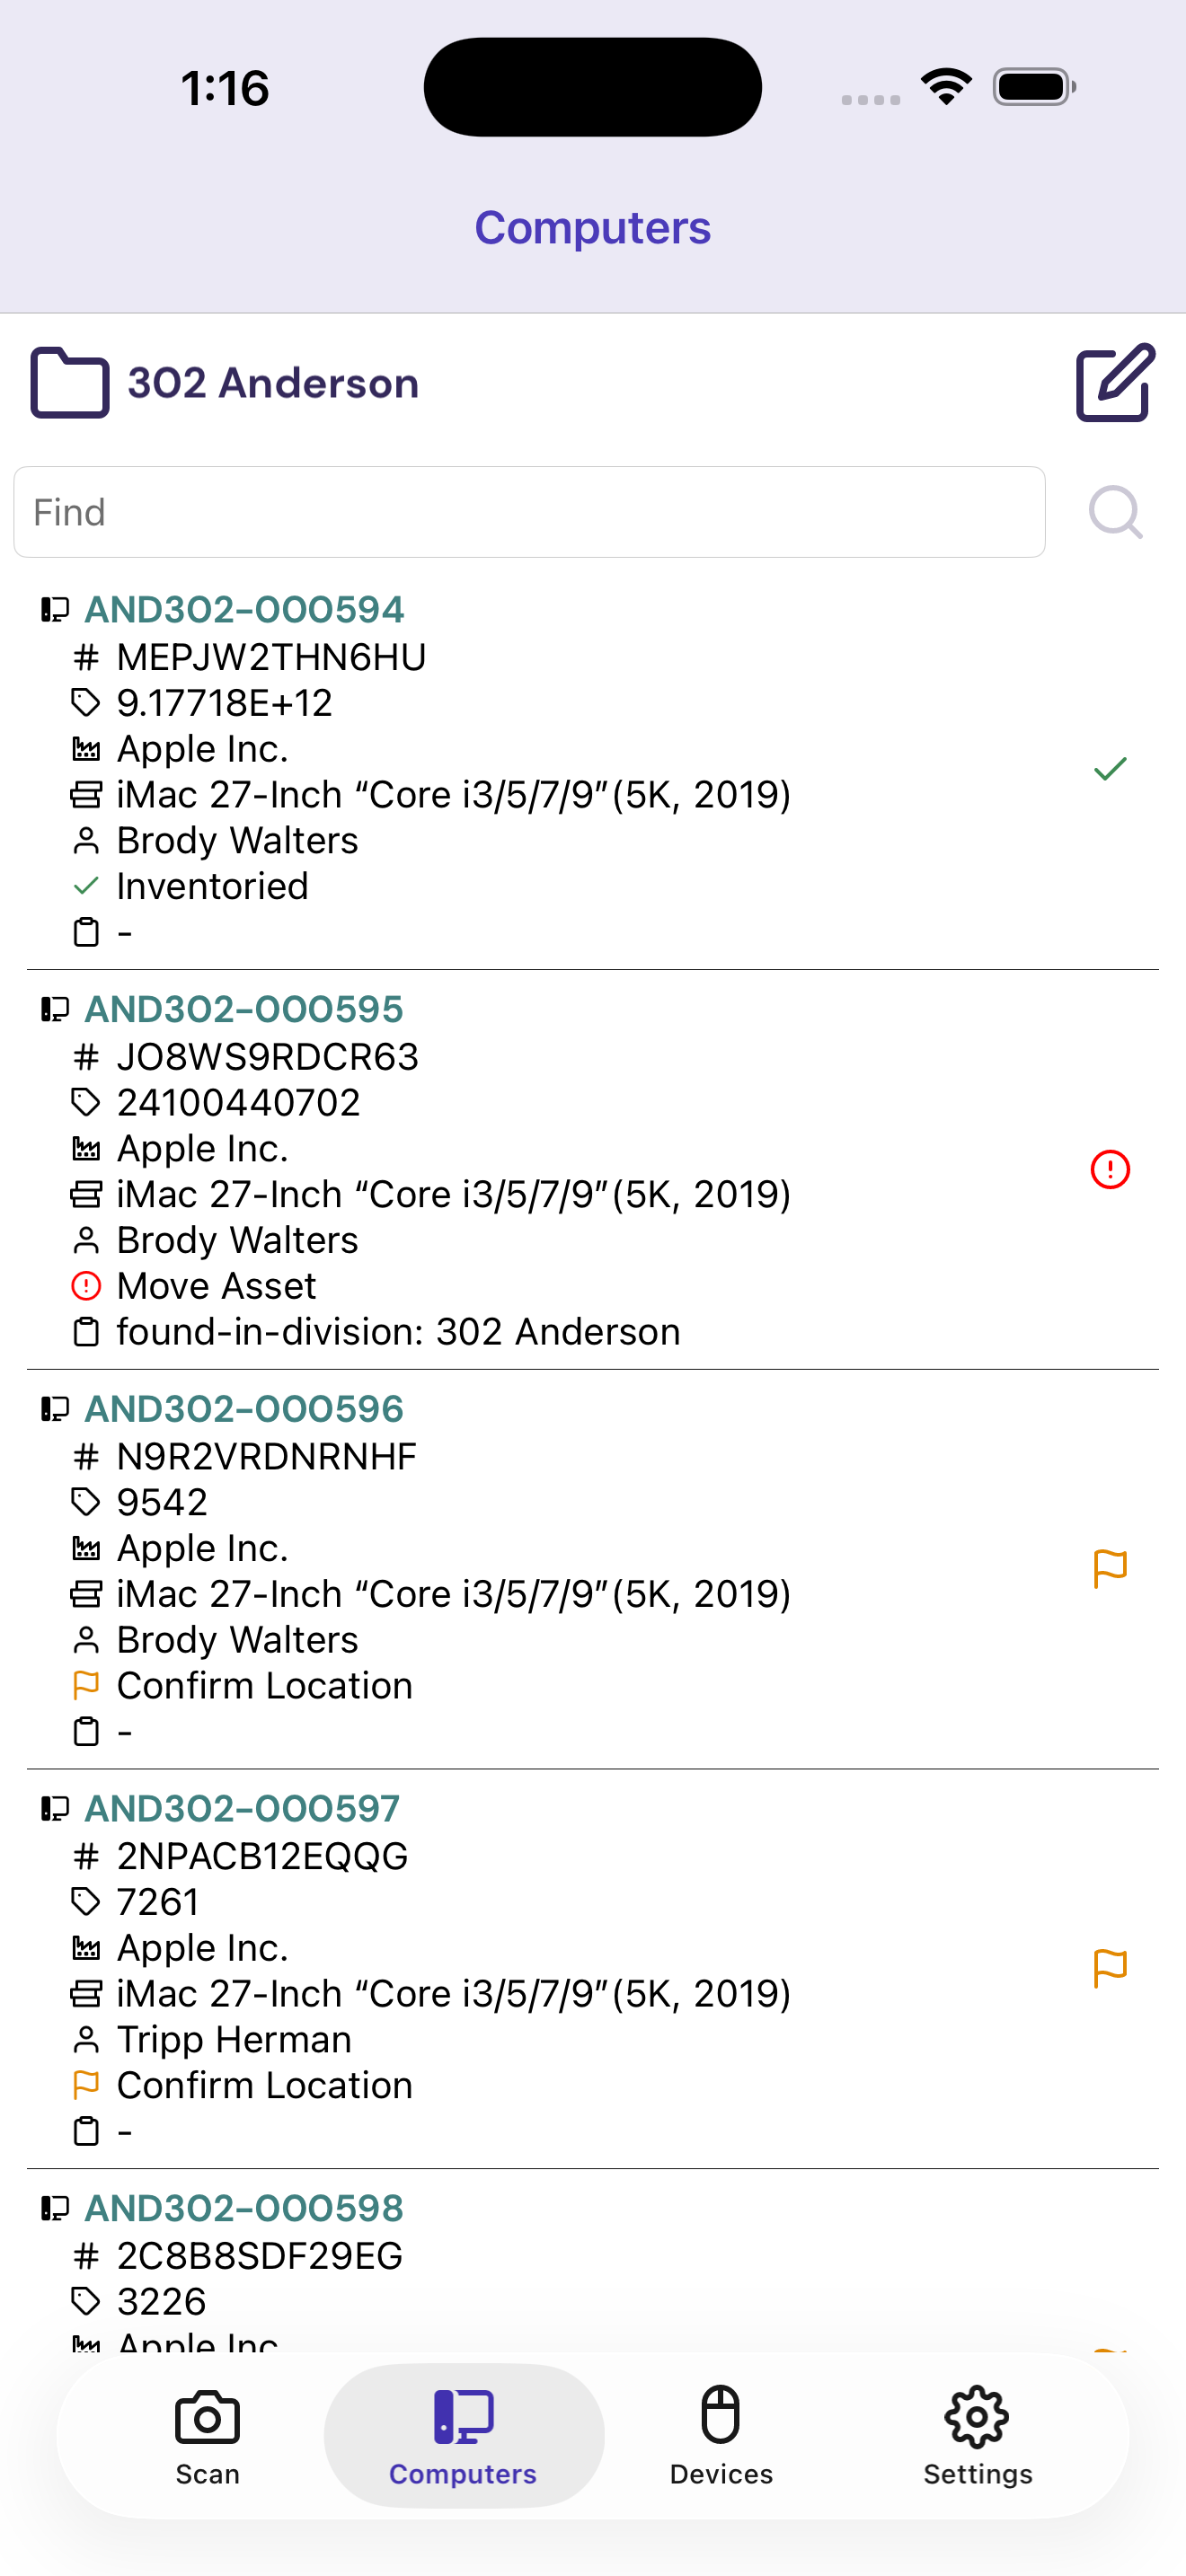Screen dimensions: 1186x2576
Task: Tap the magnifying glass search icon
Action: tap(1115, 512)
